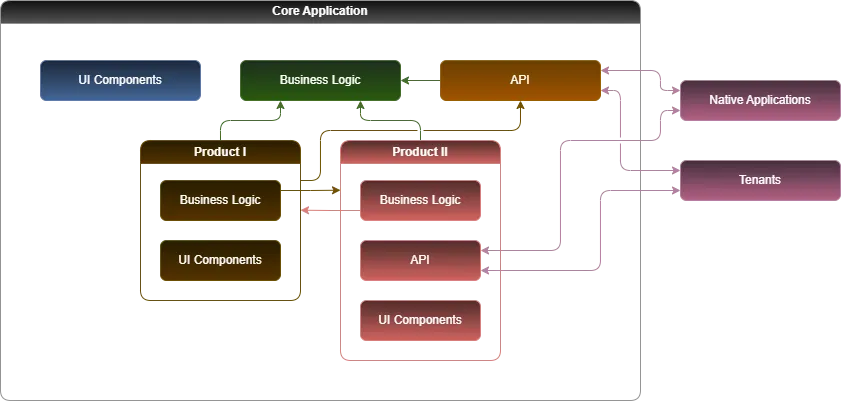Click pink arrow pointing into Product I
This screenshot has width=841, height=402.
coord(308,210)
